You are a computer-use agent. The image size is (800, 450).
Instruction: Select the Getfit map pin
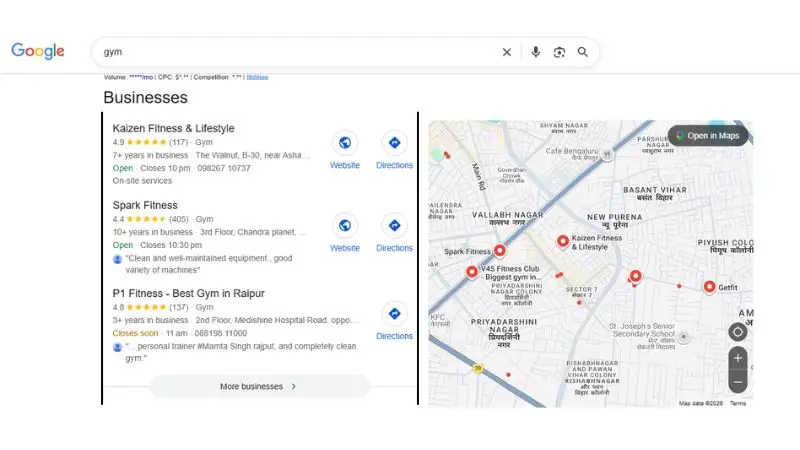click(709, 287)
